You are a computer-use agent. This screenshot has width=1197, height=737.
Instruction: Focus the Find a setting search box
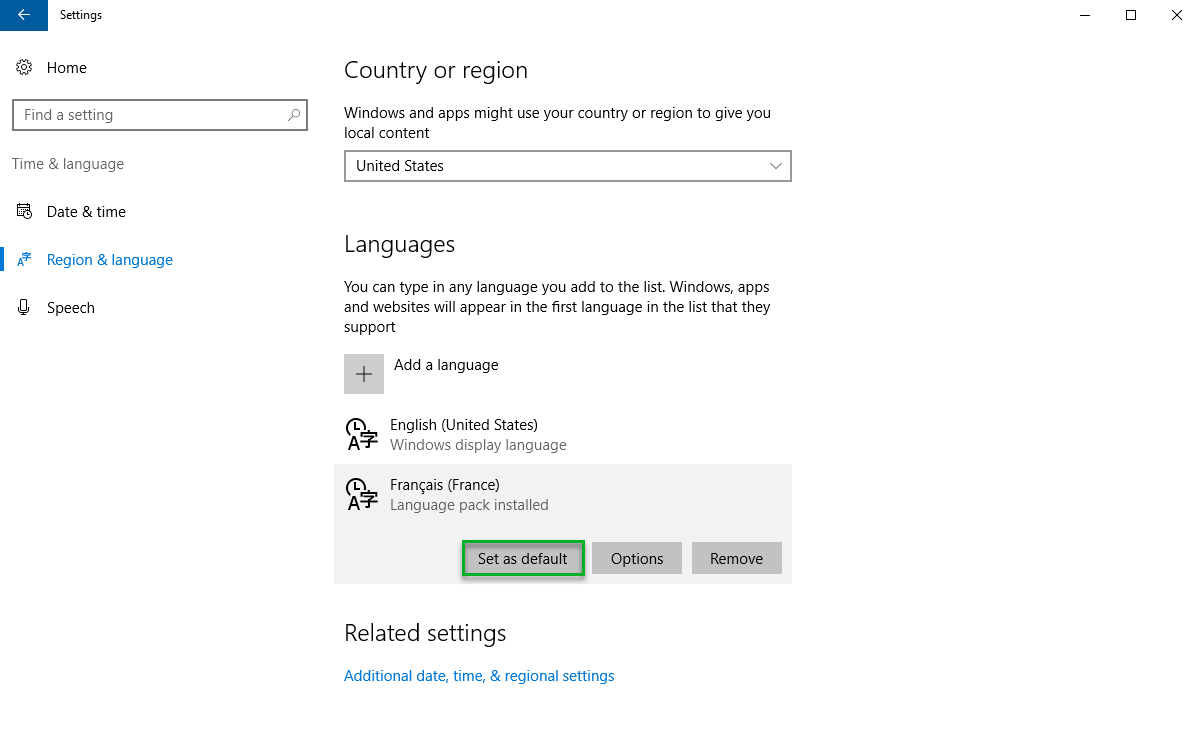pos(160,115)
